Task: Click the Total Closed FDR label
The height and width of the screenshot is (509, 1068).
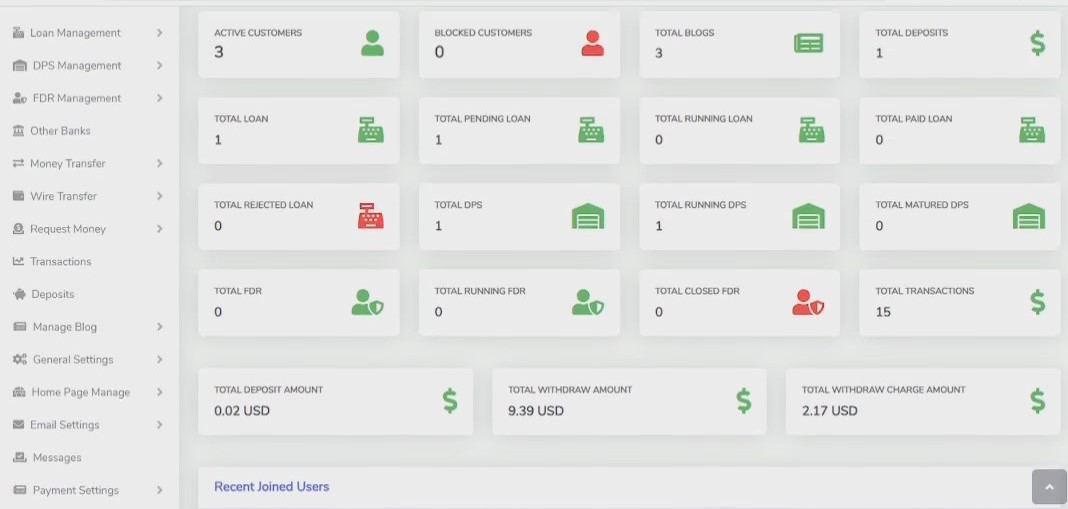Action: (697, 291)
